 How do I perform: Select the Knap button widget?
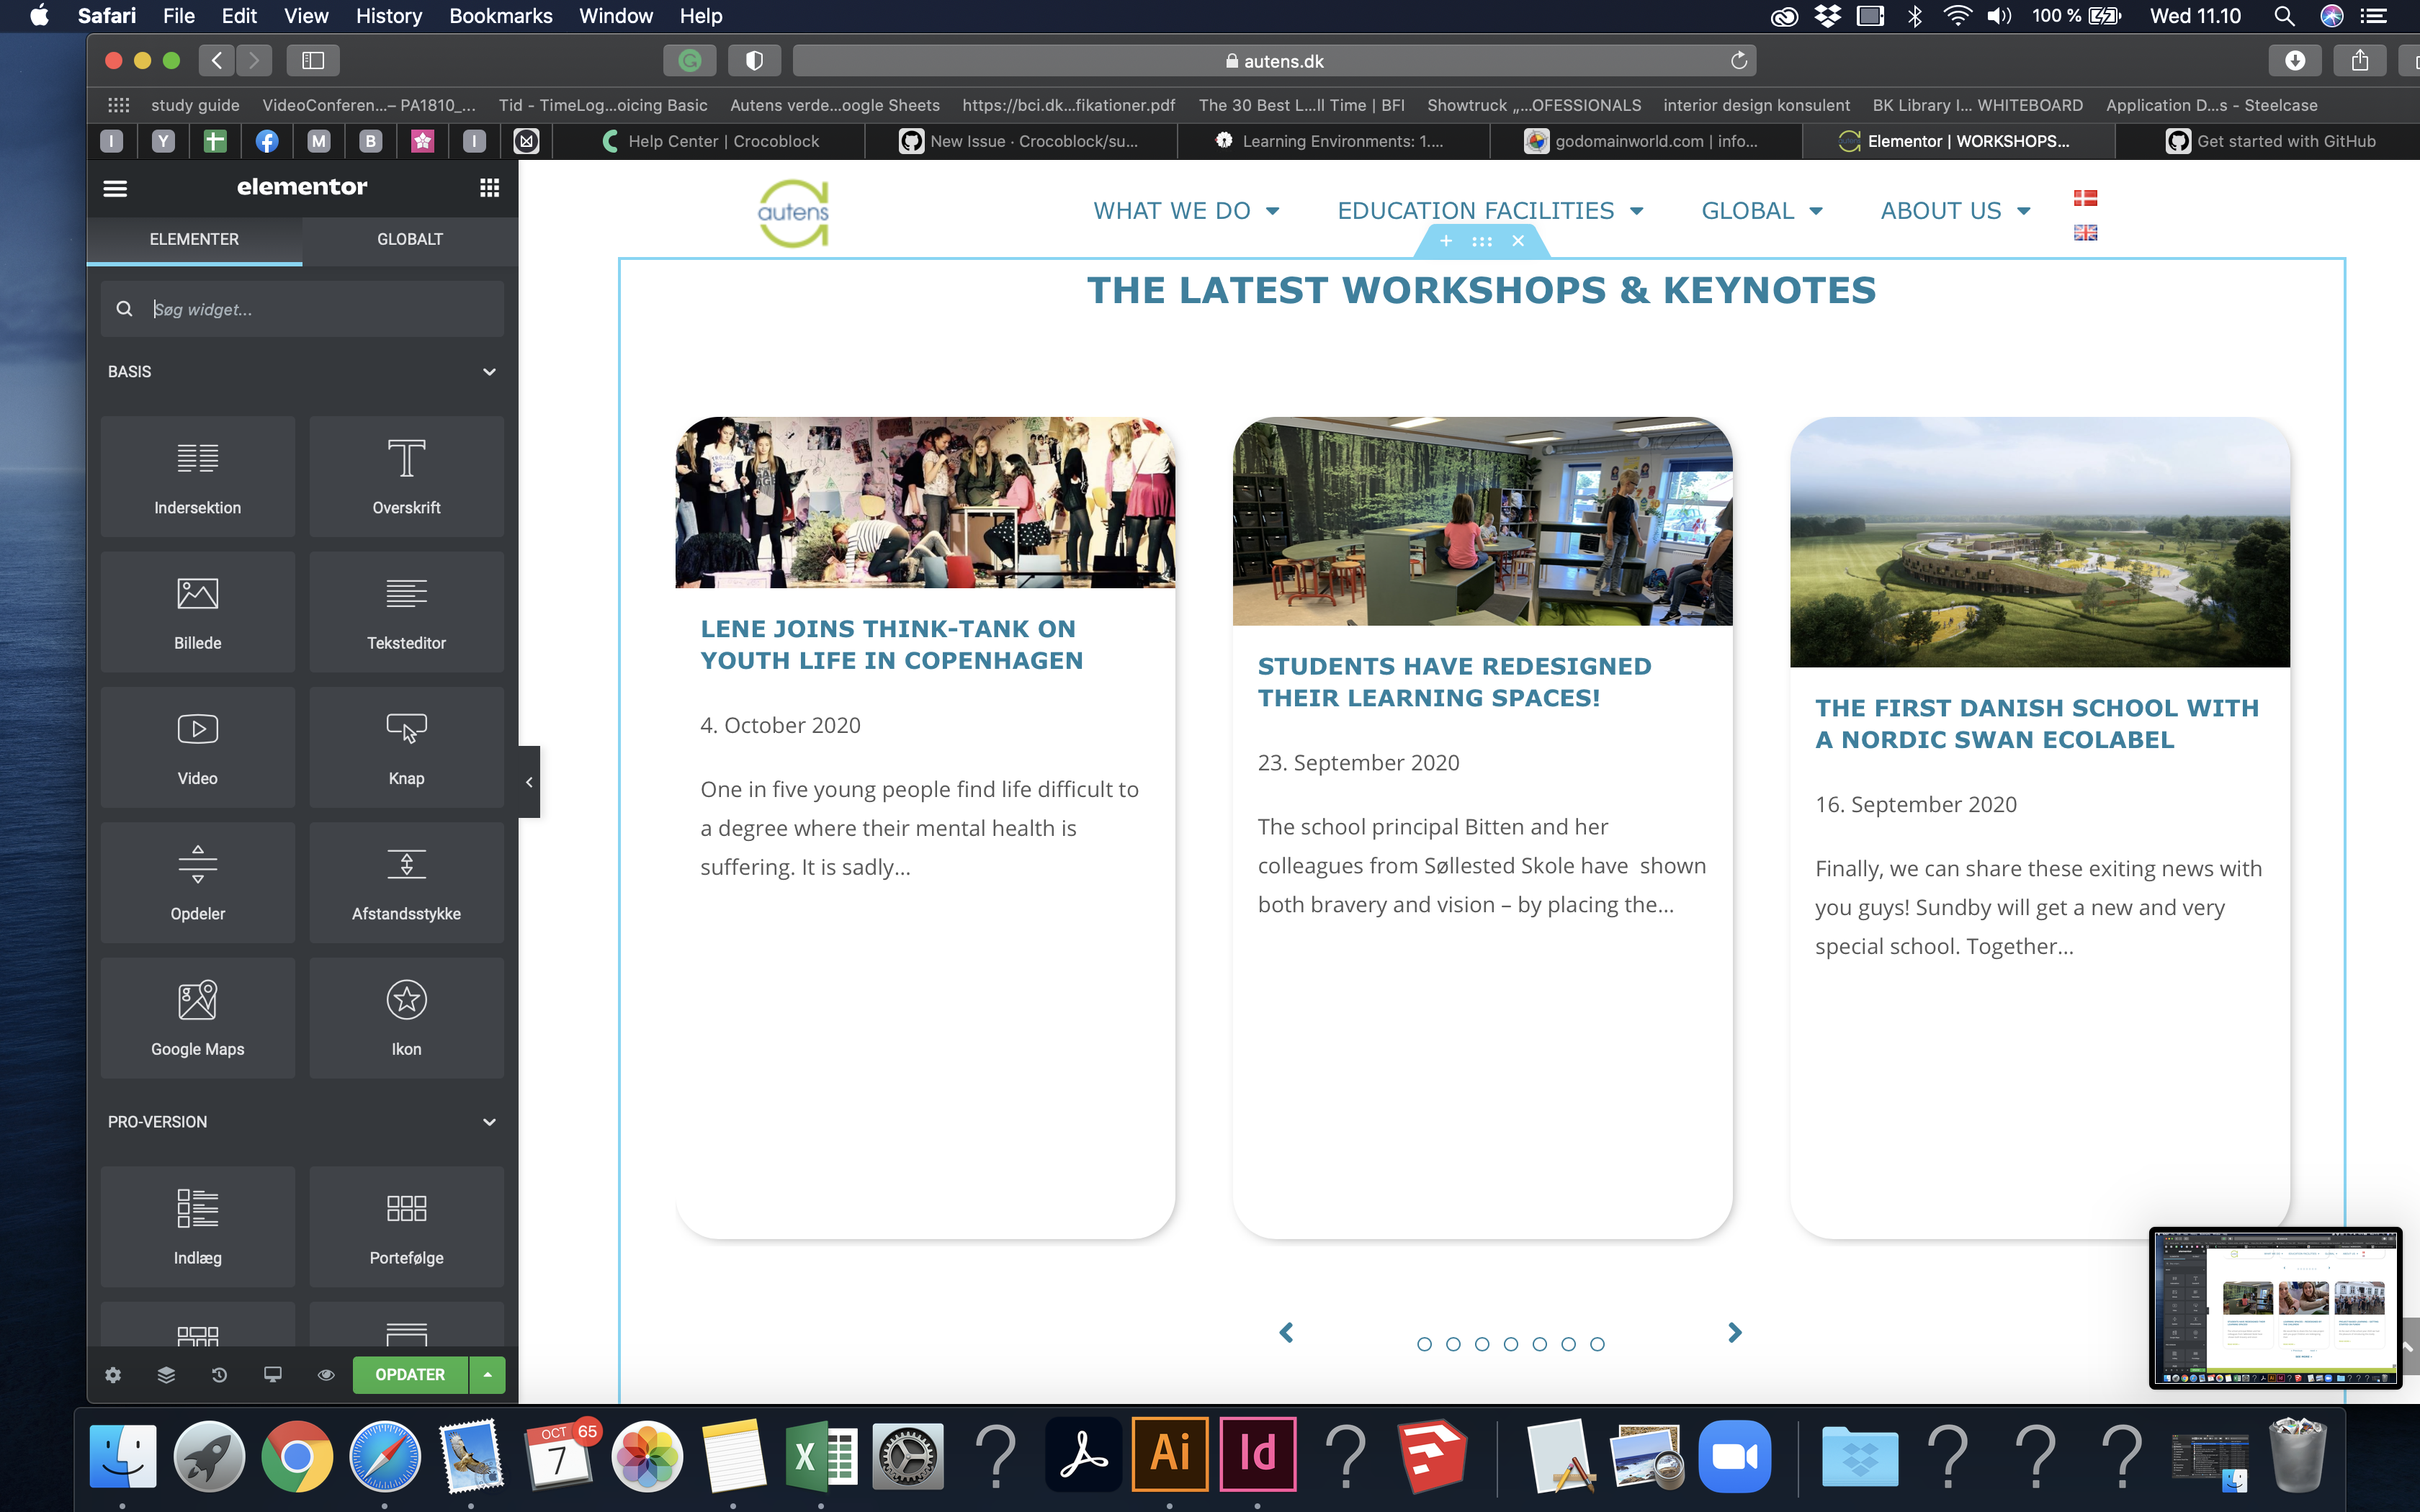pyautogui.click(x=406, y=747)
